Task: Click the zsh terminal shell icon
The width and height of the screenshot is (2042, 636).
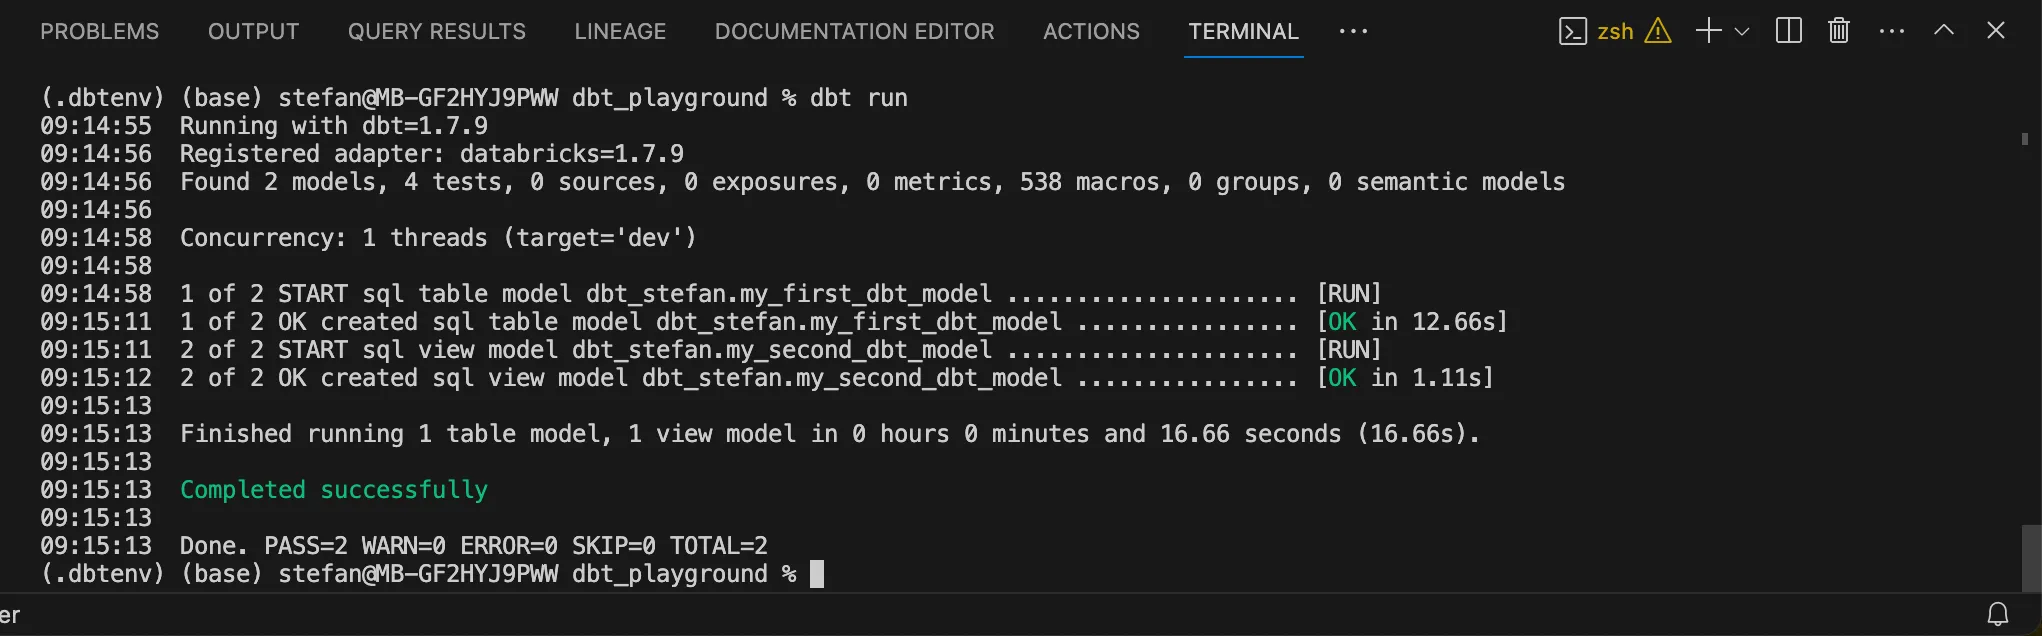Action: (x=1572, y=32)
